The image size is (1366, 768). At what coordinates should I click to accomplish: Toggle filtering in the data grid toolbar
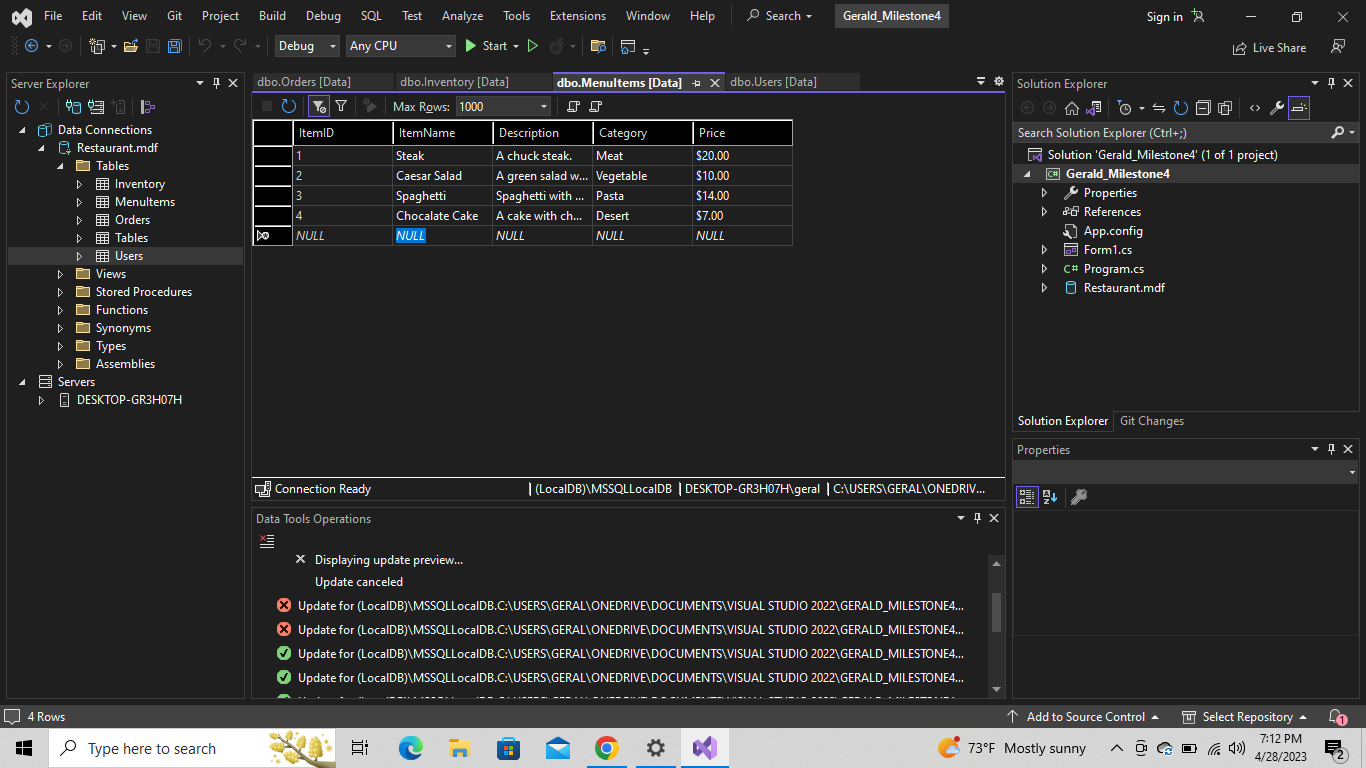pos(319,106)
